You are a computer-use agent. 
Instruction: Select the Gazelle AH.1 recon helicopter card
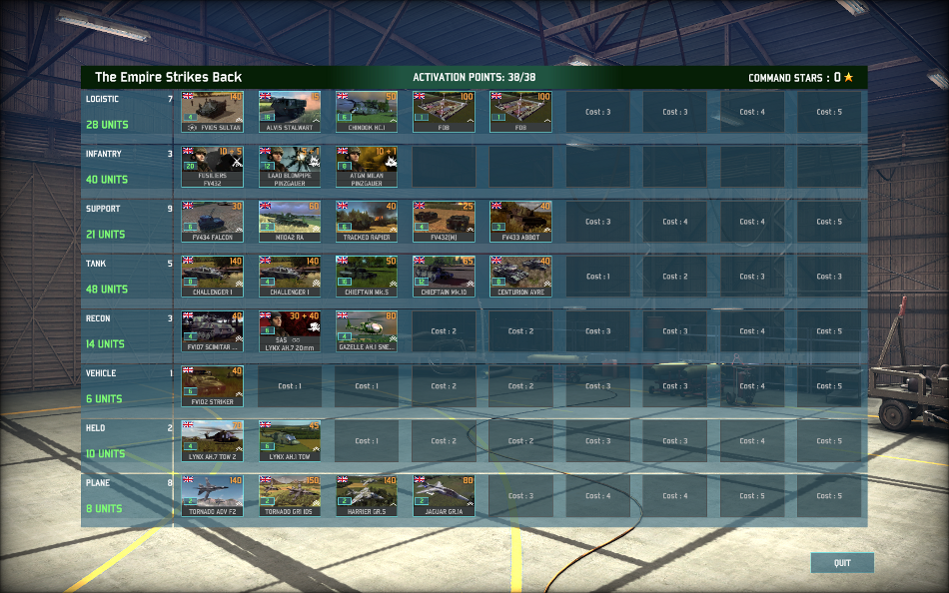pos(367,331)
